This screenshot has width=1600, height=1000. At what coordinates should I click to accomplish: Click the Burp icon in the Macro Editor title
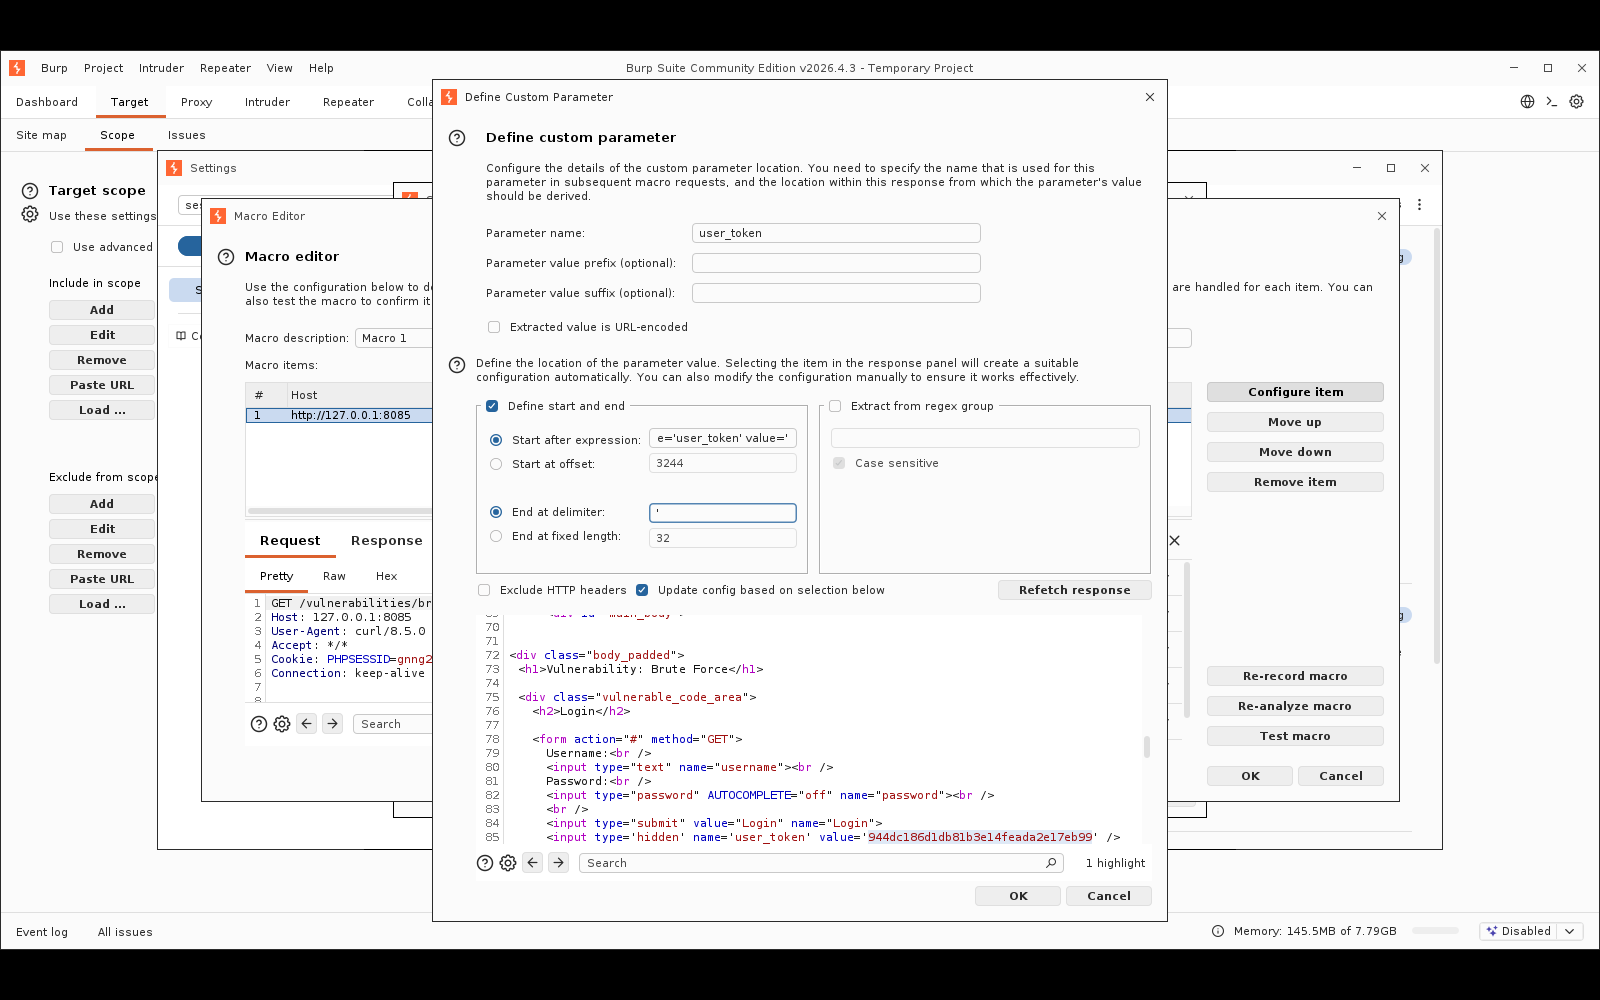pos(218,216)
